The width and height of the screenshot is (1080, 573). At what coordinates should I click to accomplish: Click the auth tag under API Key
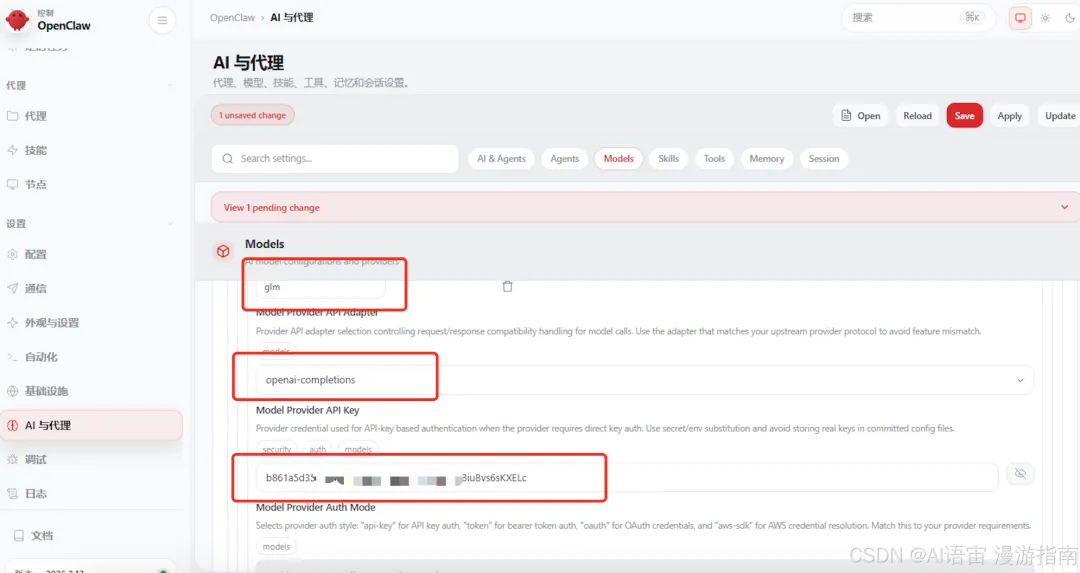click(318, 449)
